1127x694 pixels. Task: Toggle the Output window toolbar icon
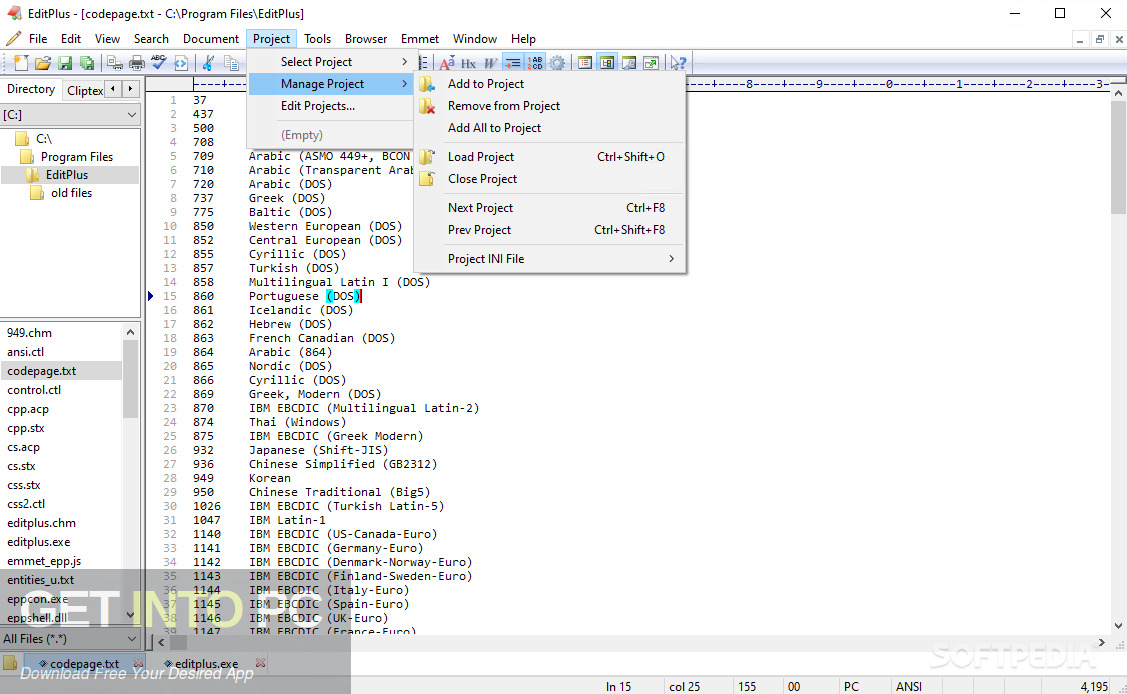click(629, 63)
